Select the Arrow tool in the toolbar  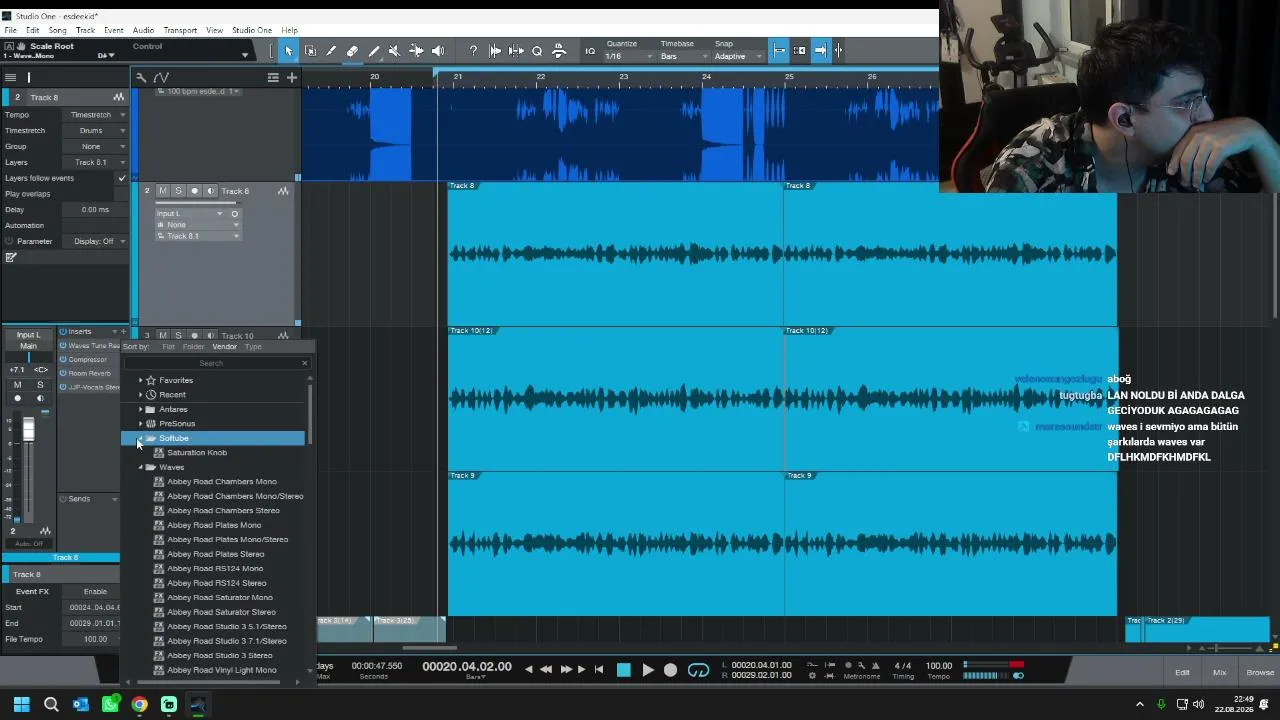pyautogui.click(x=289, y=51)
